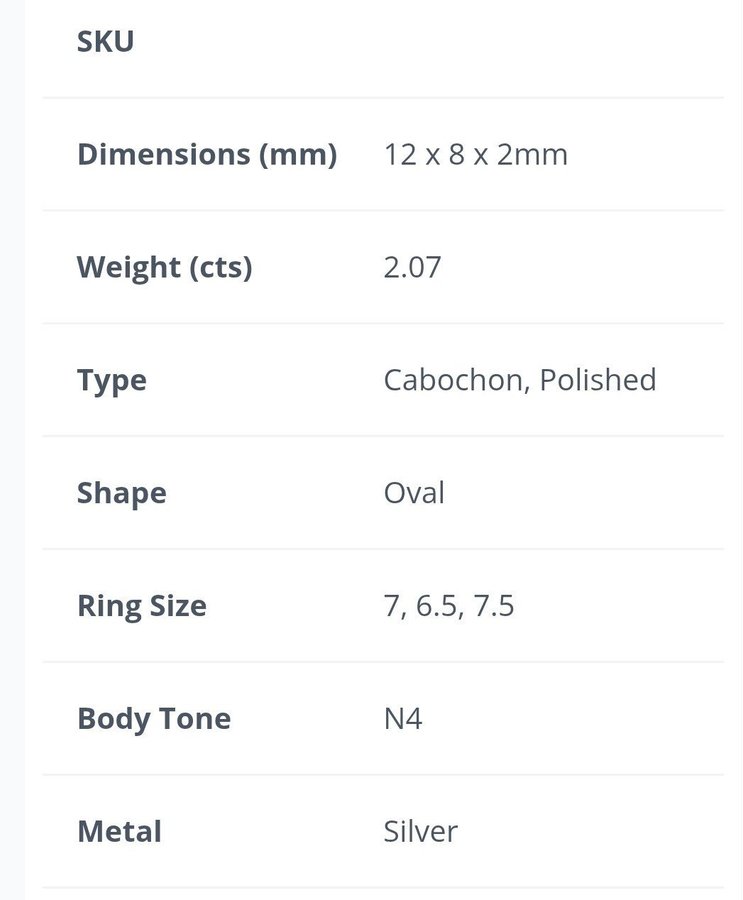Select the word 'Cabochon' in Type
Viewport: 743px width, 900px height.
pyautogui.click(x=454, y=380)
